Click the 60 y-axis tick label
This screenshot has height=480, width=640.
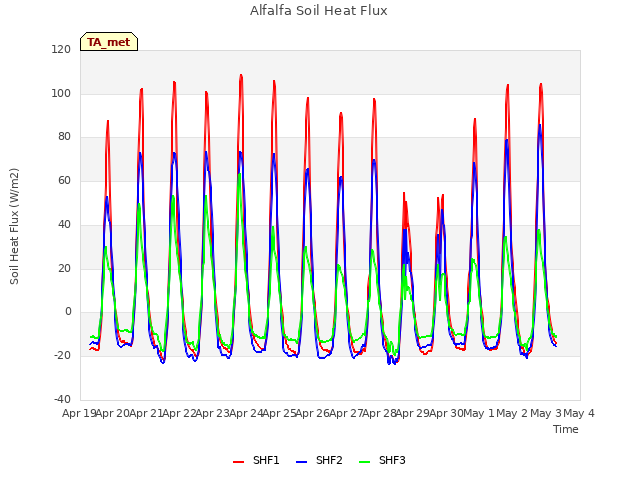pyautogui.click(x=64, y=180)
